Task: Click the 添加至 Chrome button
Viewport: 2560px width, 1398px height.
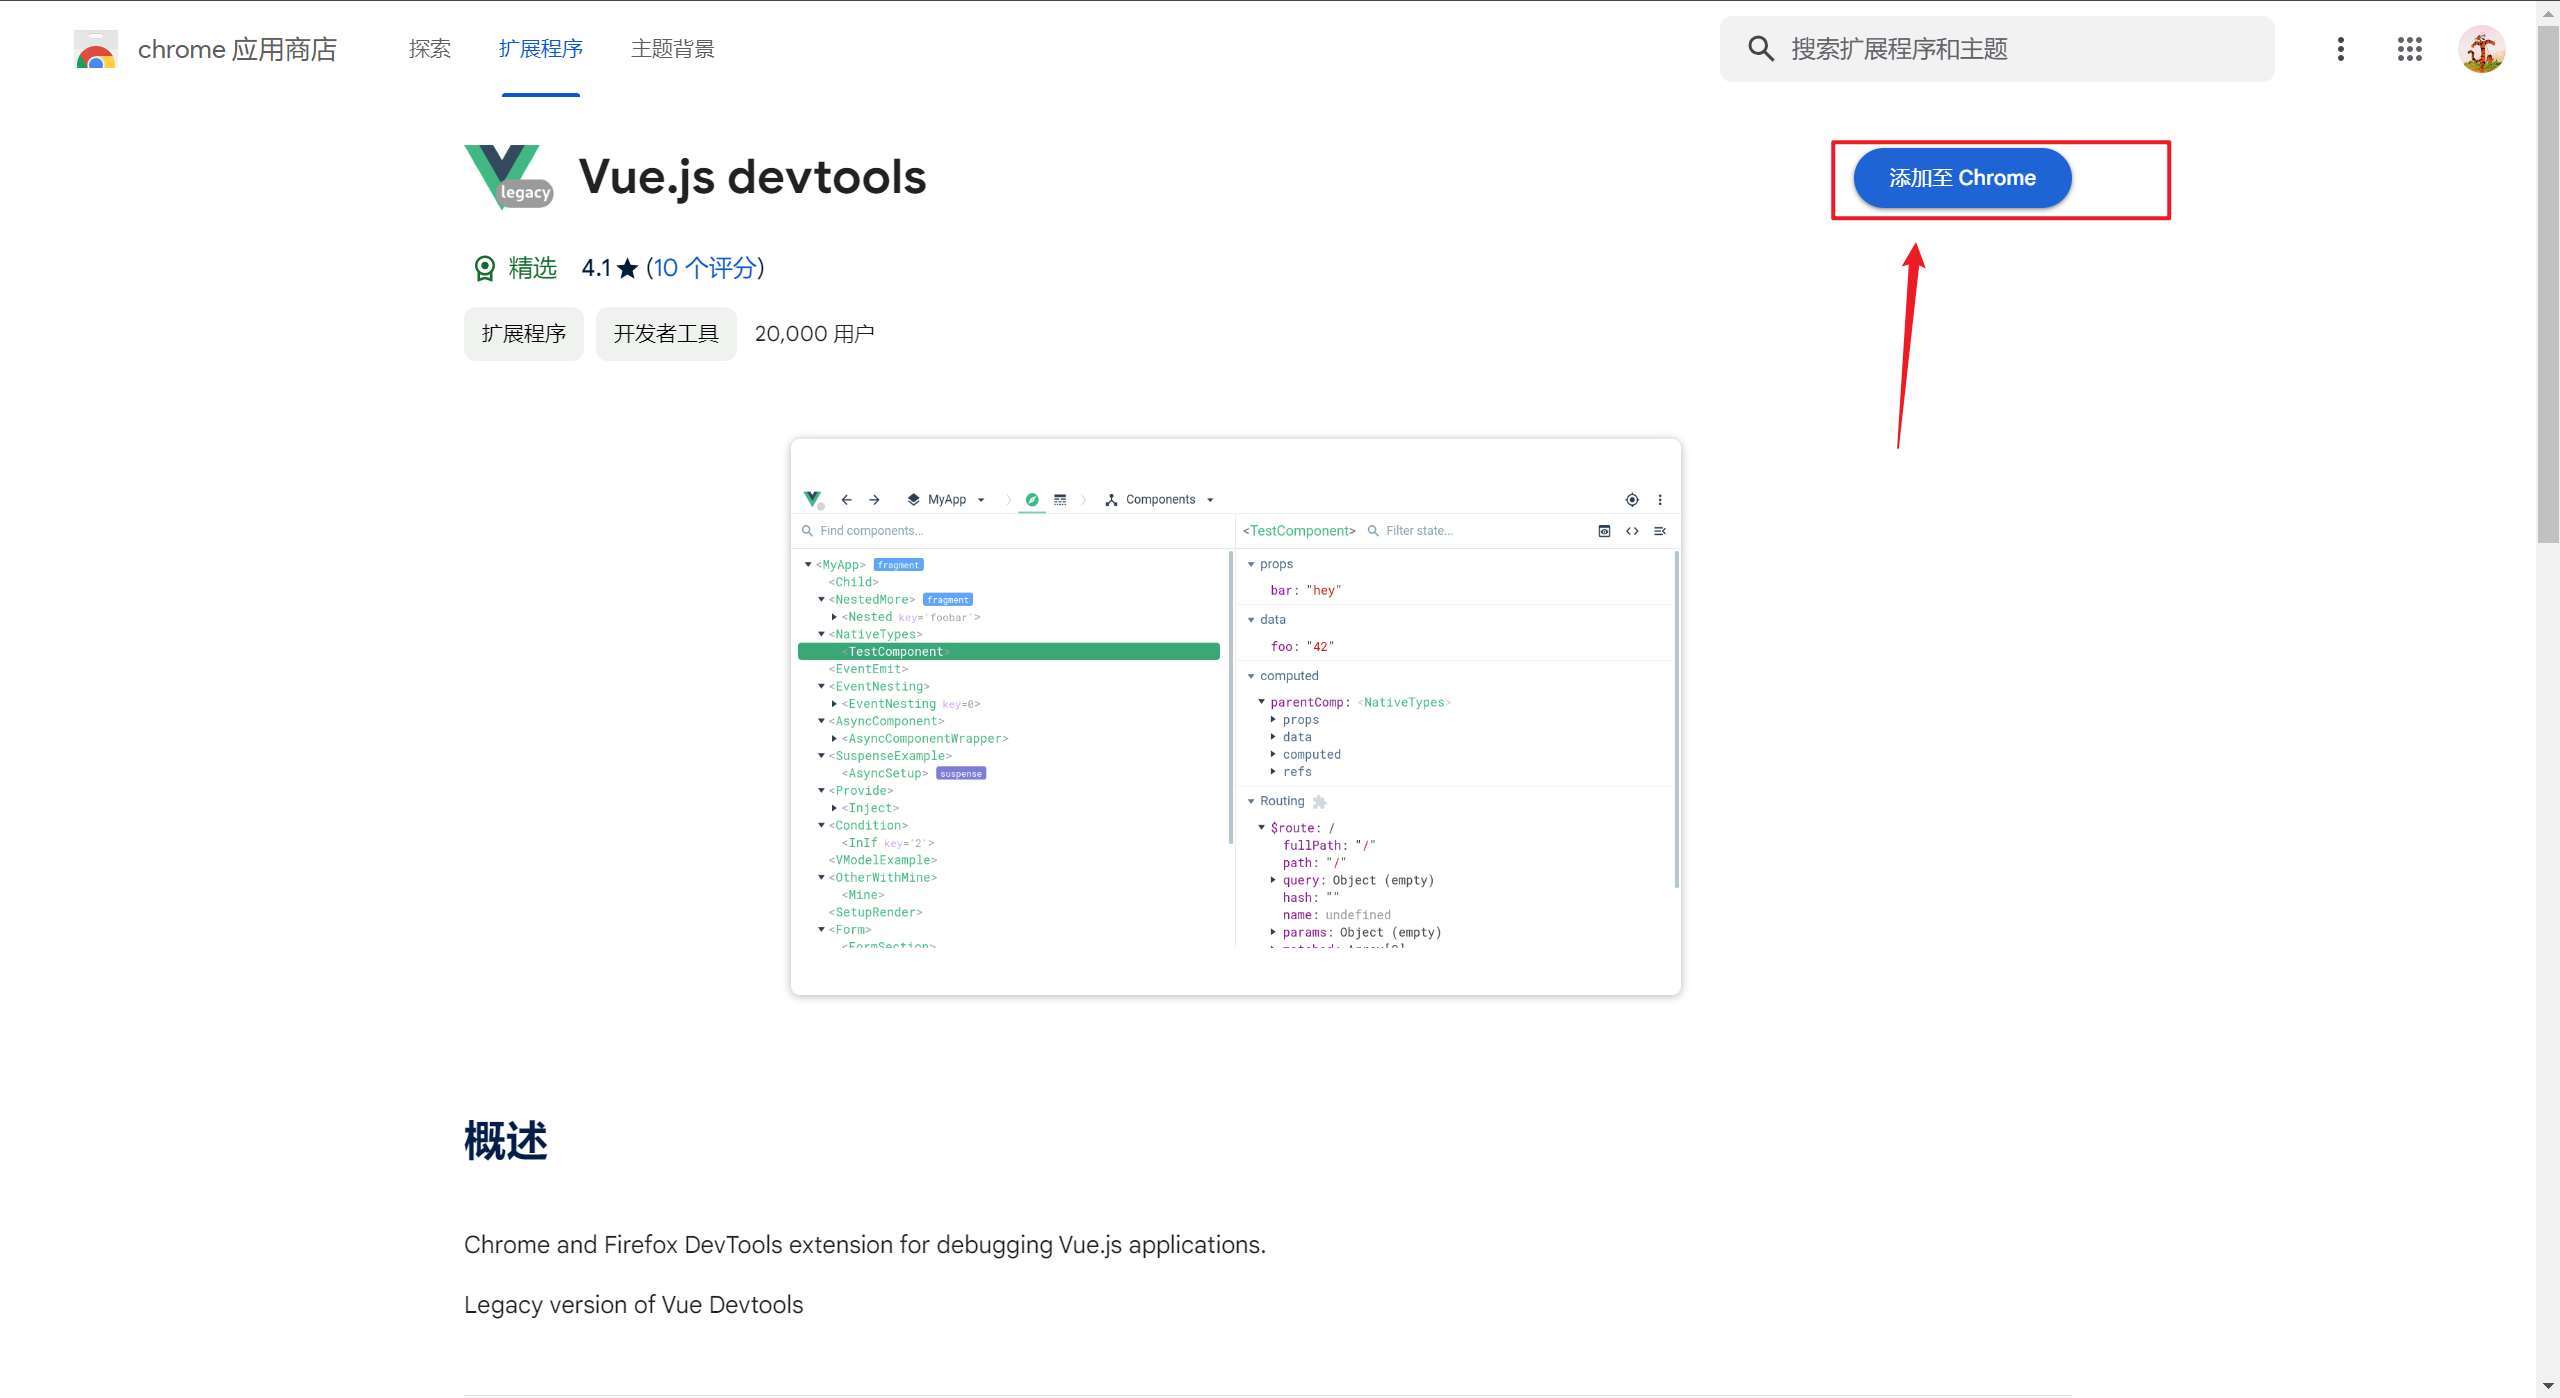Action: click(x=1961, y=178)
